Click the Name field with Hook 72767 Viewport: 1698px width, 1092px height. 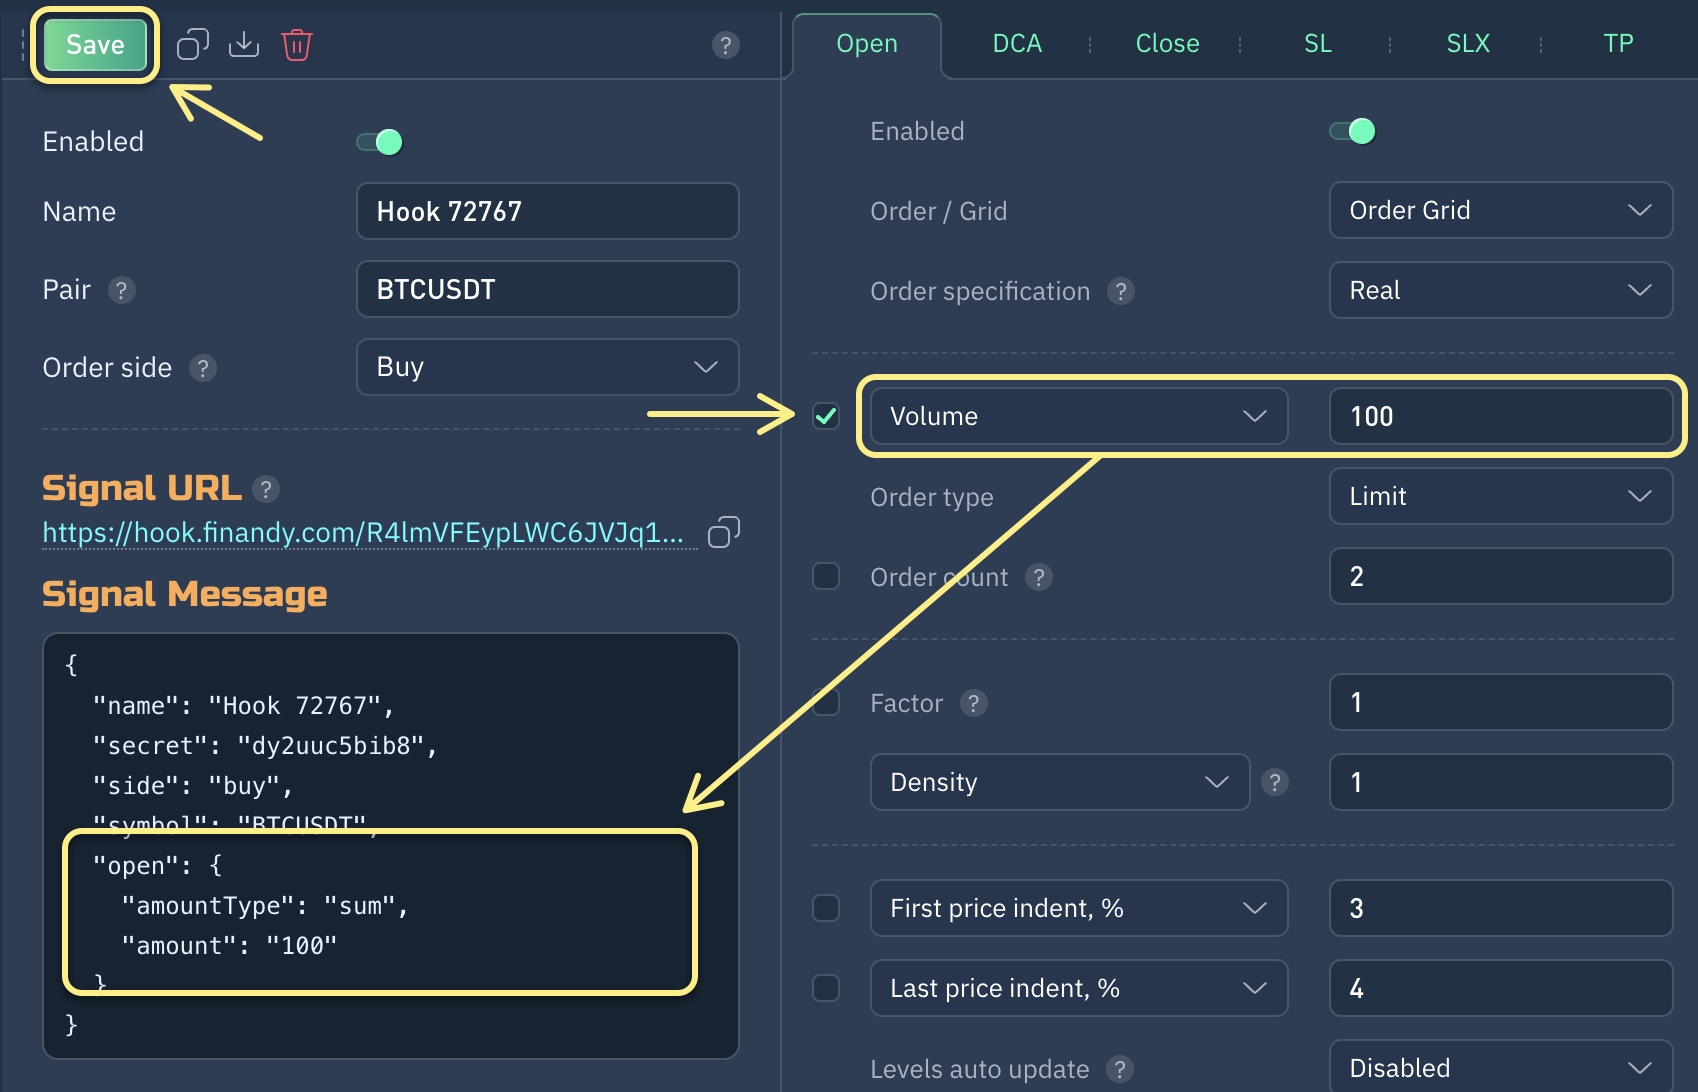tap(547, 211)
